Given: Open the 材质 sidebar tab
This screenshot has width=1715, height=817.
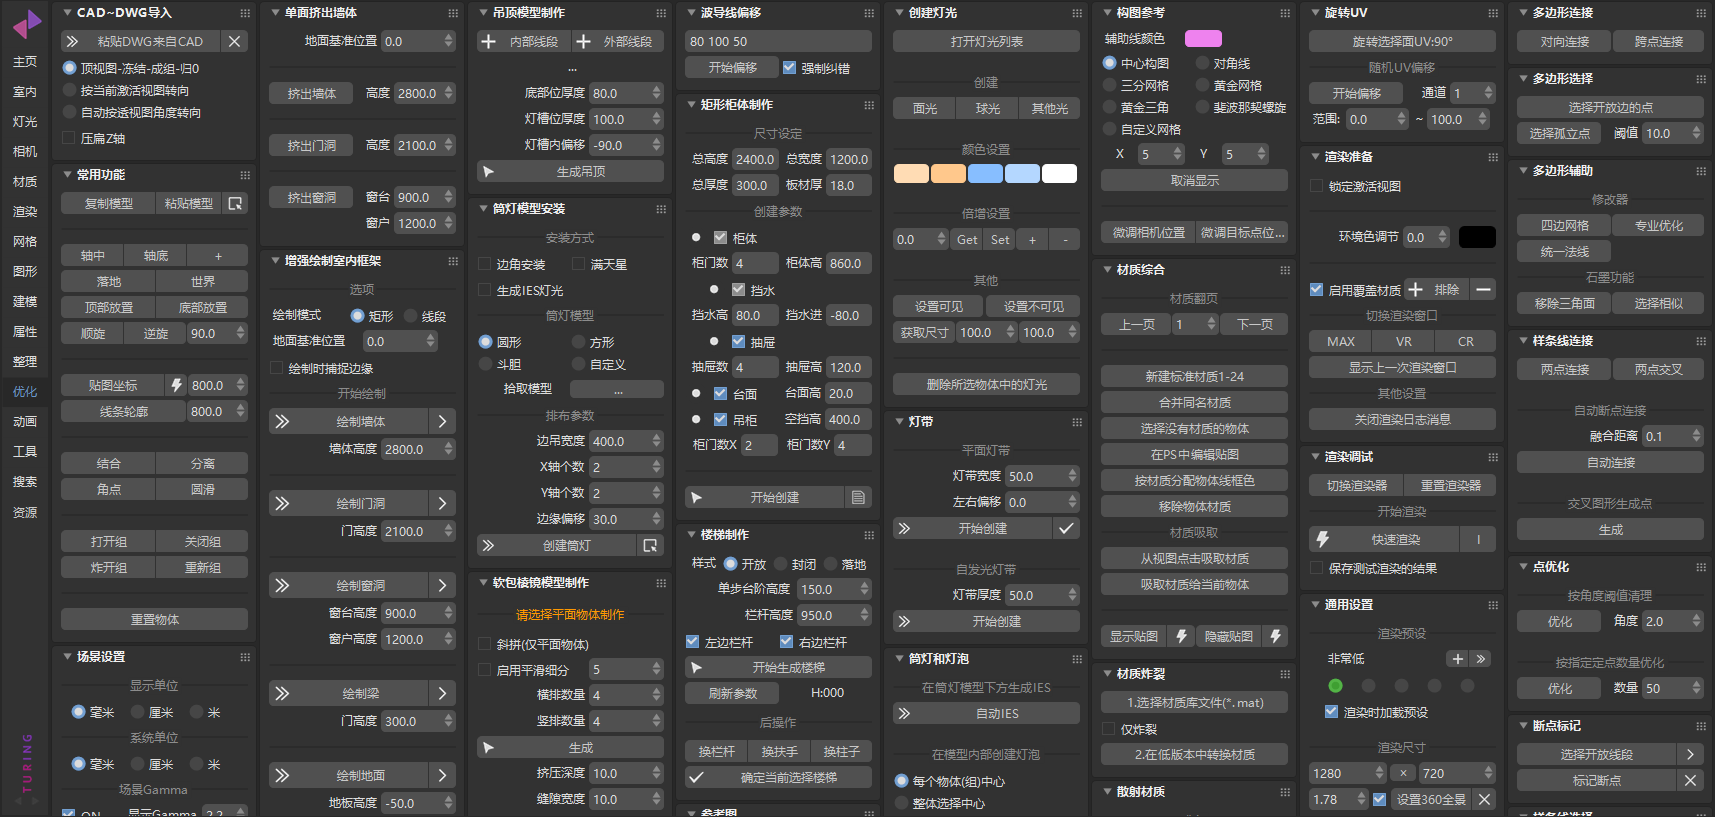Looking at the screenshot, I should [x=25, y=182].
